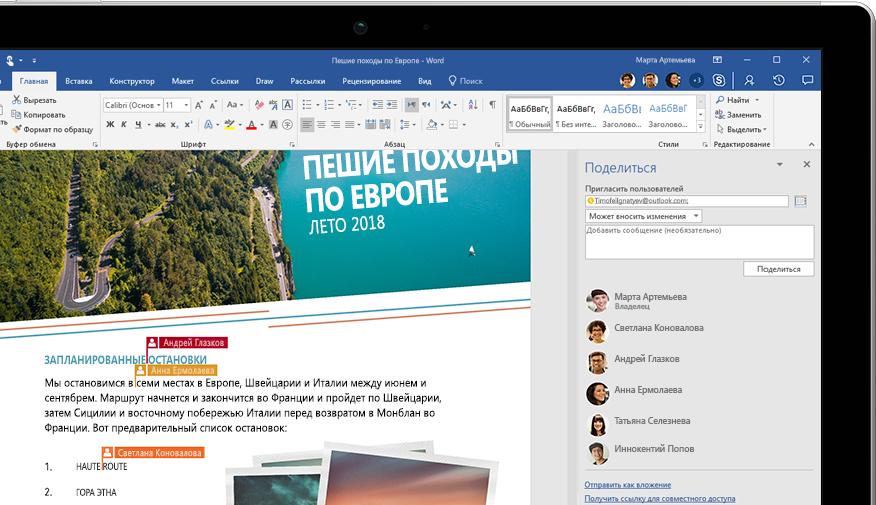Click Отправить как вложение link
This screenshot has height=505, width=876.
click(x=627, y=485)
